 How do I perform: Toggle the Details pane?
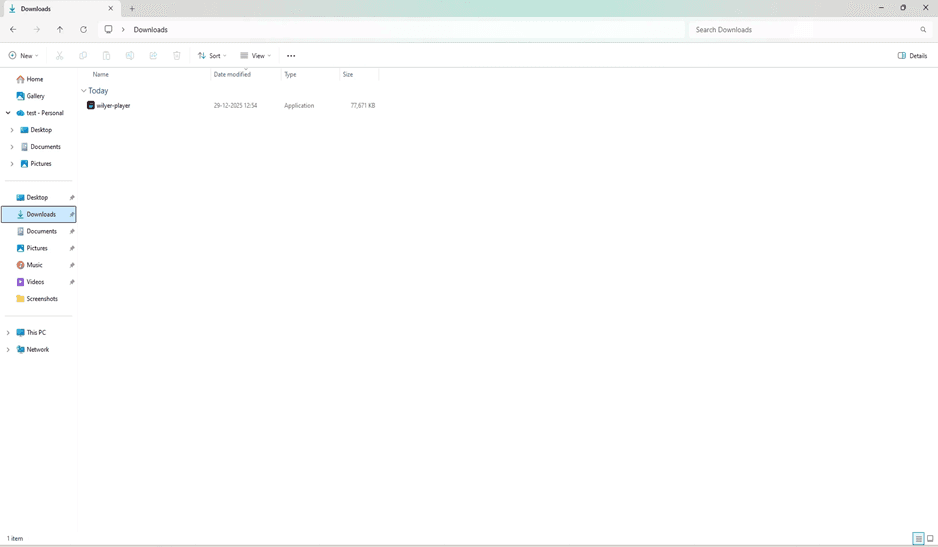tap(912, 56)
